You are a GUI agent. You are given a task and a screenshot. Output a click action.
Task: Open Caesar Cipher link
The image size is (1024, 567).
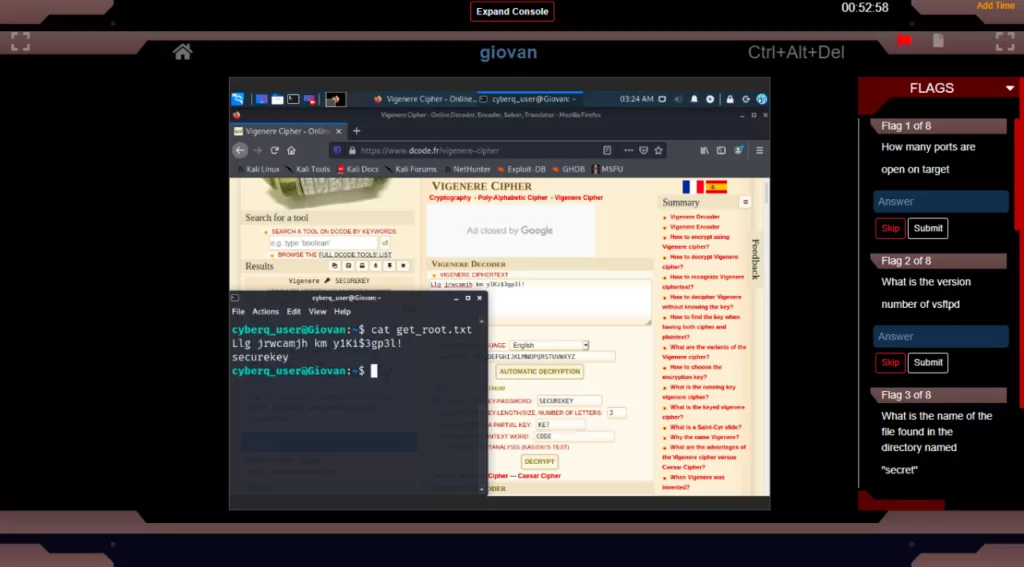point(539,476)
